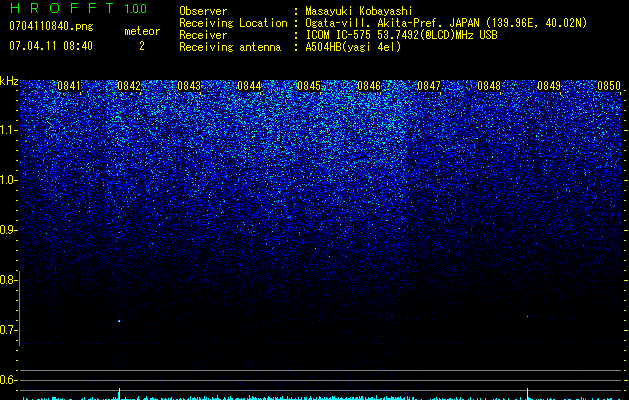Click the yellow detection tick under 0849
Screen dimensions: 629x400
click(x=528, y=393)
